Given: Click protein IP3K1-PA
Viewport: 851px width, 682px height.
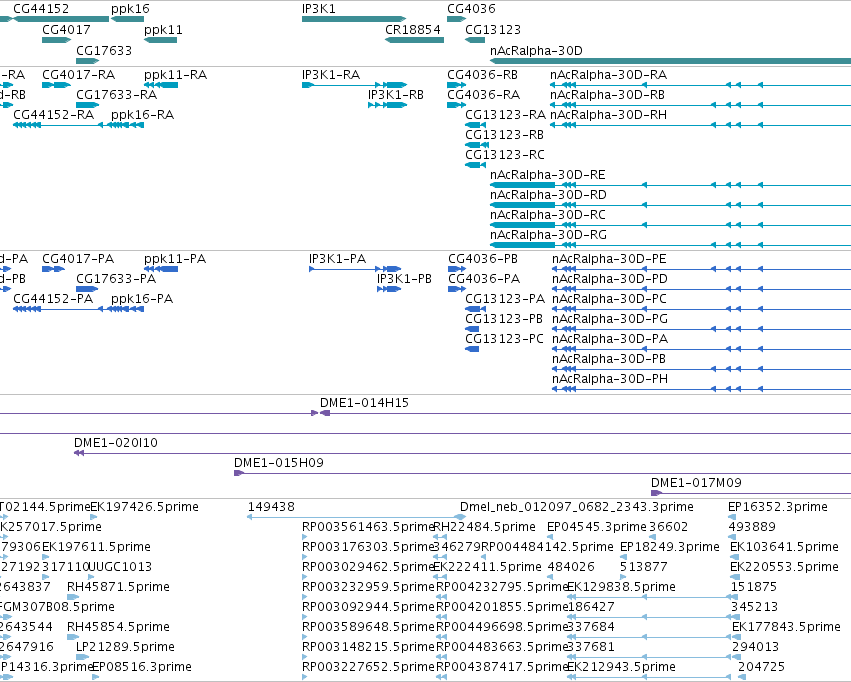Looking at the screenshot, I should tap(338, 259).
